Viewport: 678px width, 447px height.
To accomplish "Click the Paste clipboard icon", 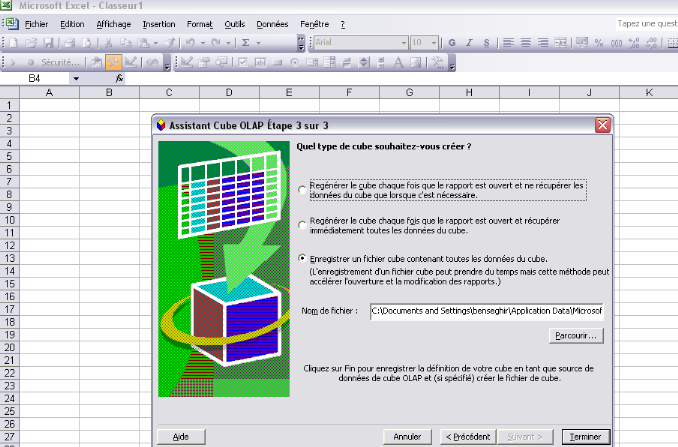I will (143, 43).
